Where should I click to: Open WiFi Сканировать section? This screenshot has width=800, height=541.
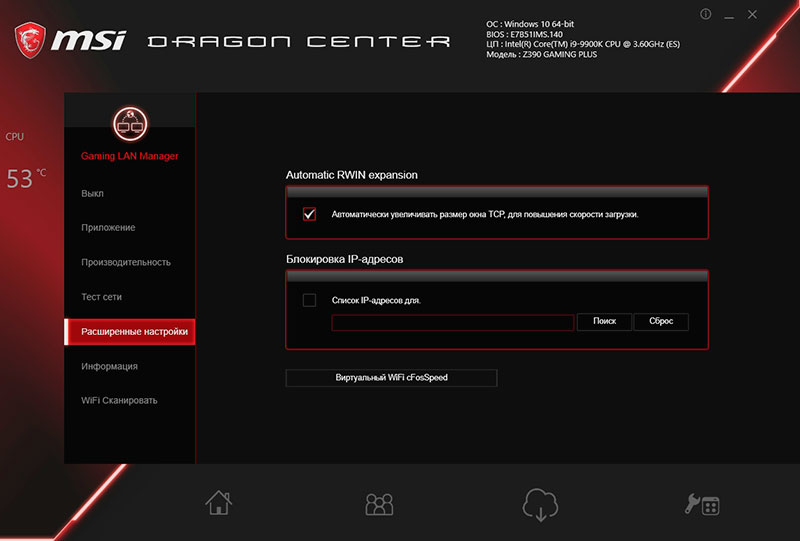click(119, 401)
